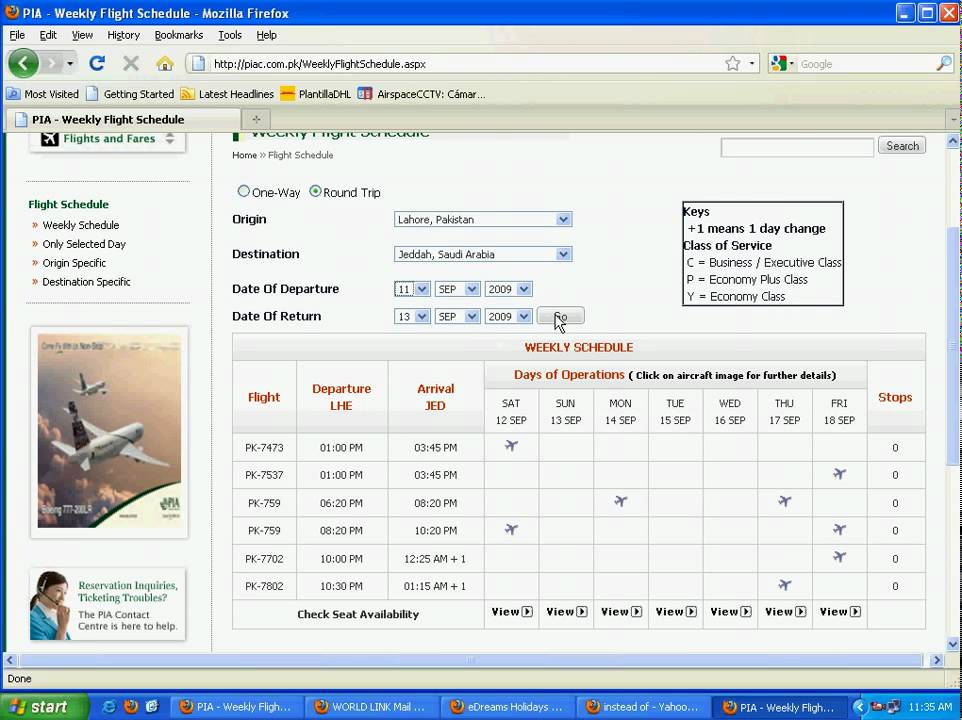Select PIA - Weekly Flight Schedule tab

point(123,119)
